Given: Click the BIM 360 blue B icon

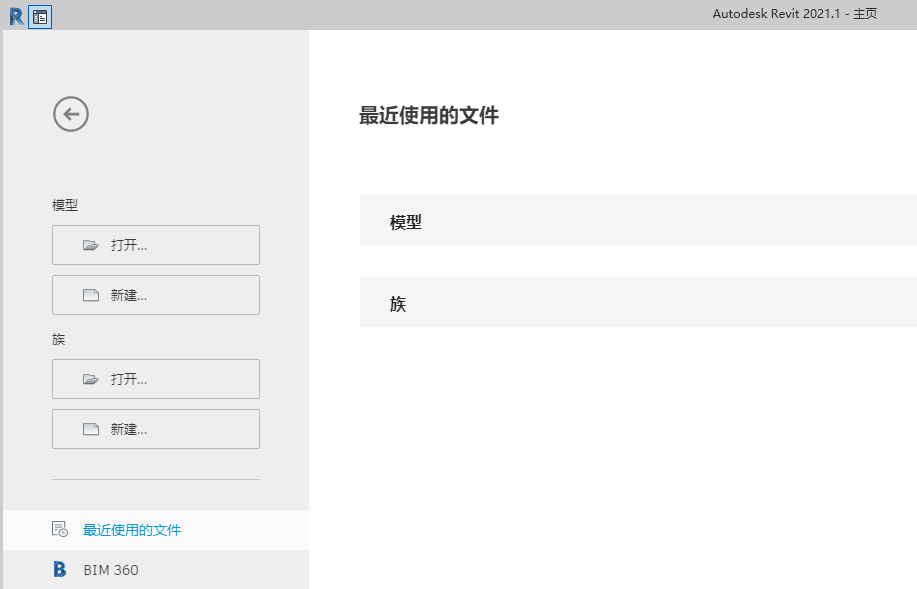Looking at the screenshot, I should [x=60, y=569].
